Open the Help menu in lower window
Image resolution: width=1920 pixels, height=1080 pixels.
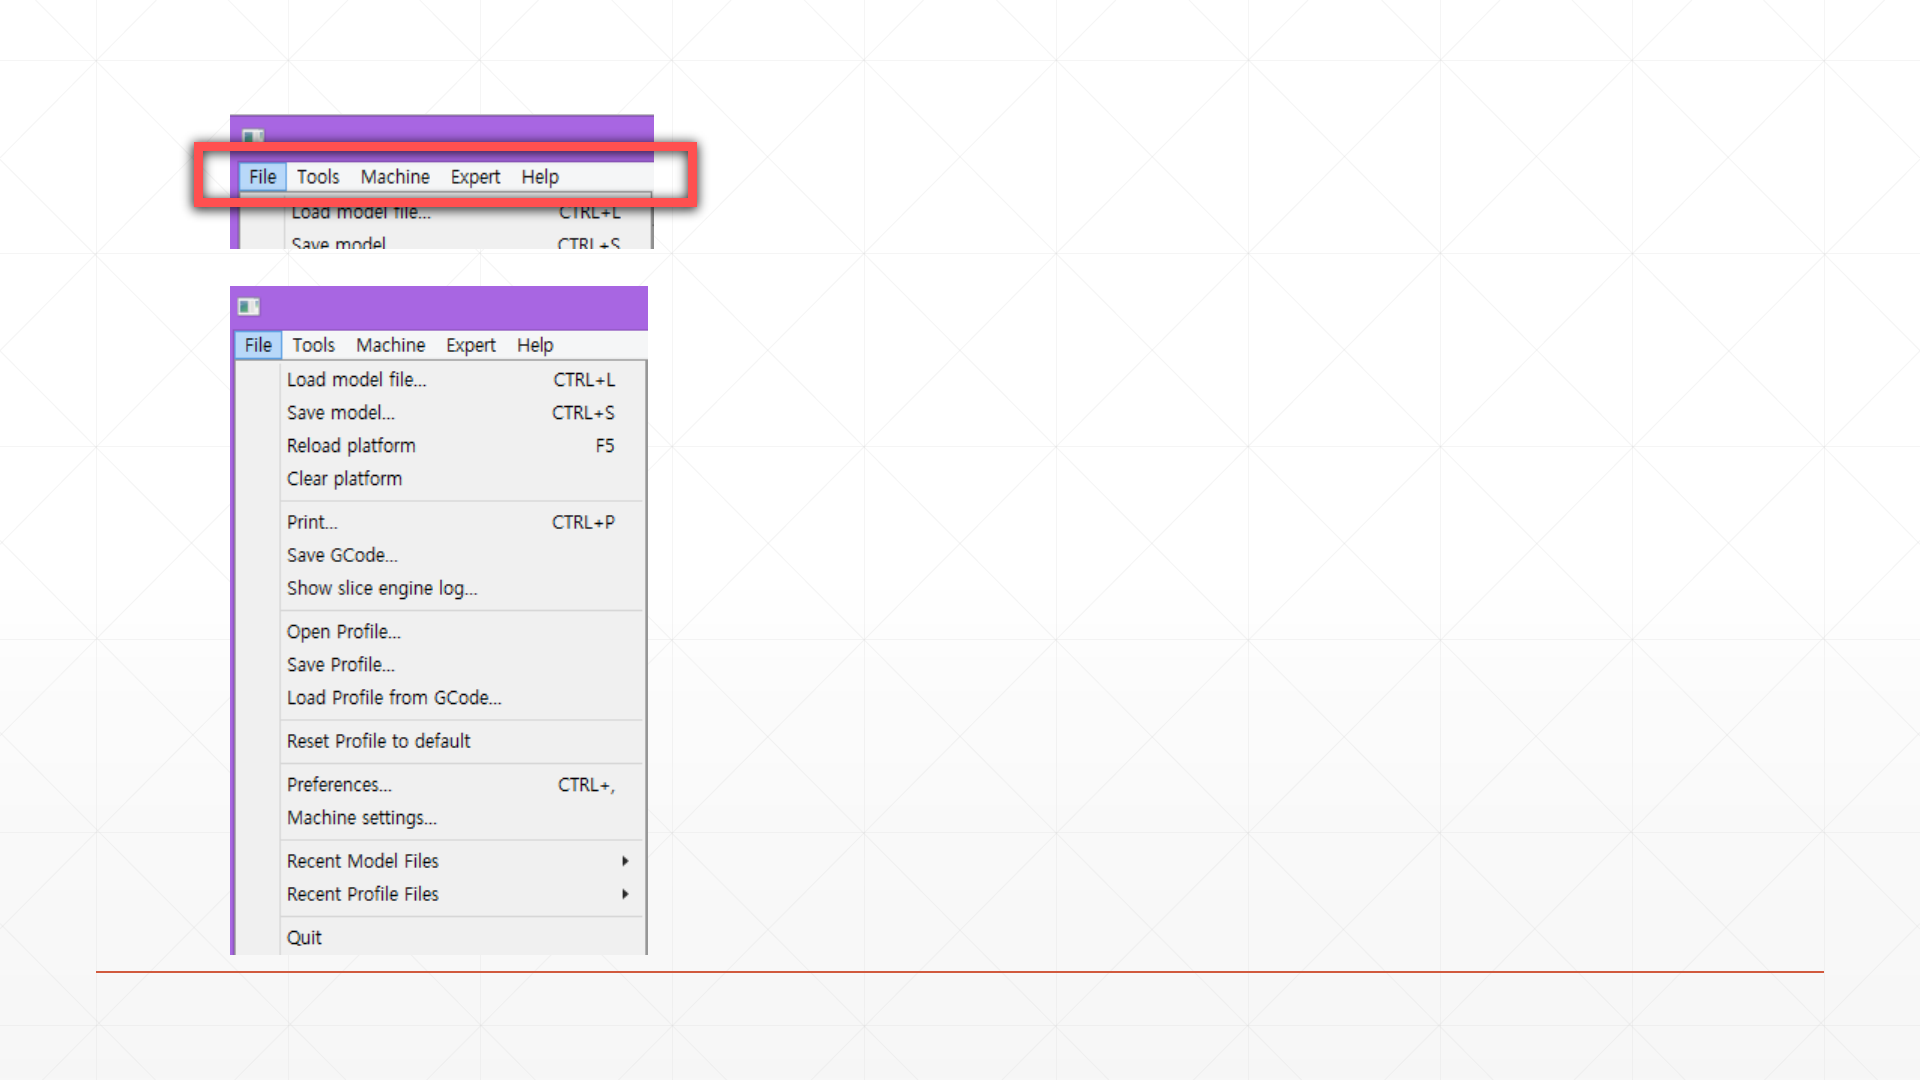coord(535,345)
